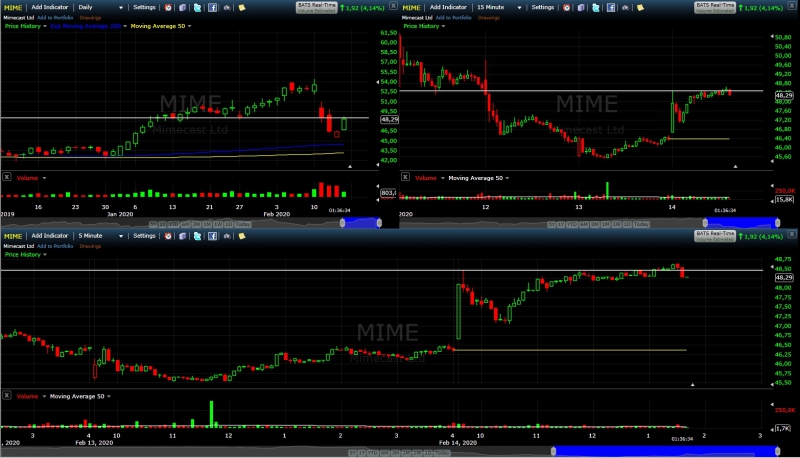The width and height of the screenshot is (800, 458).
Task: Click blue range selector under 15 Minute chart
Action: pyautogui.click(x=741, y=223)
